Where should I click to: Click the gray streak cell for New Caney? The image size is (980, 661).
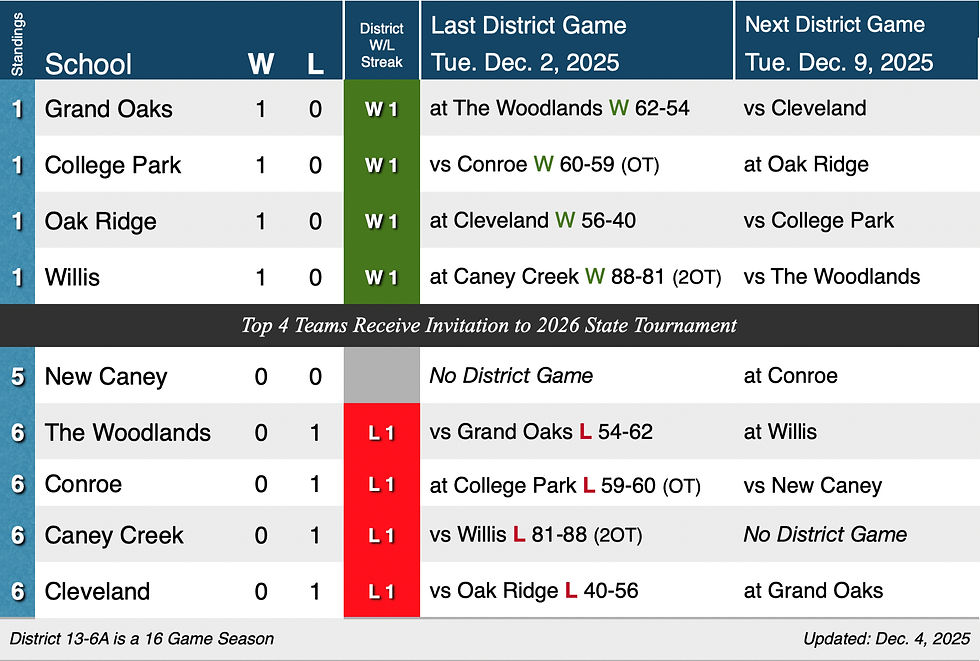(382, 376)
